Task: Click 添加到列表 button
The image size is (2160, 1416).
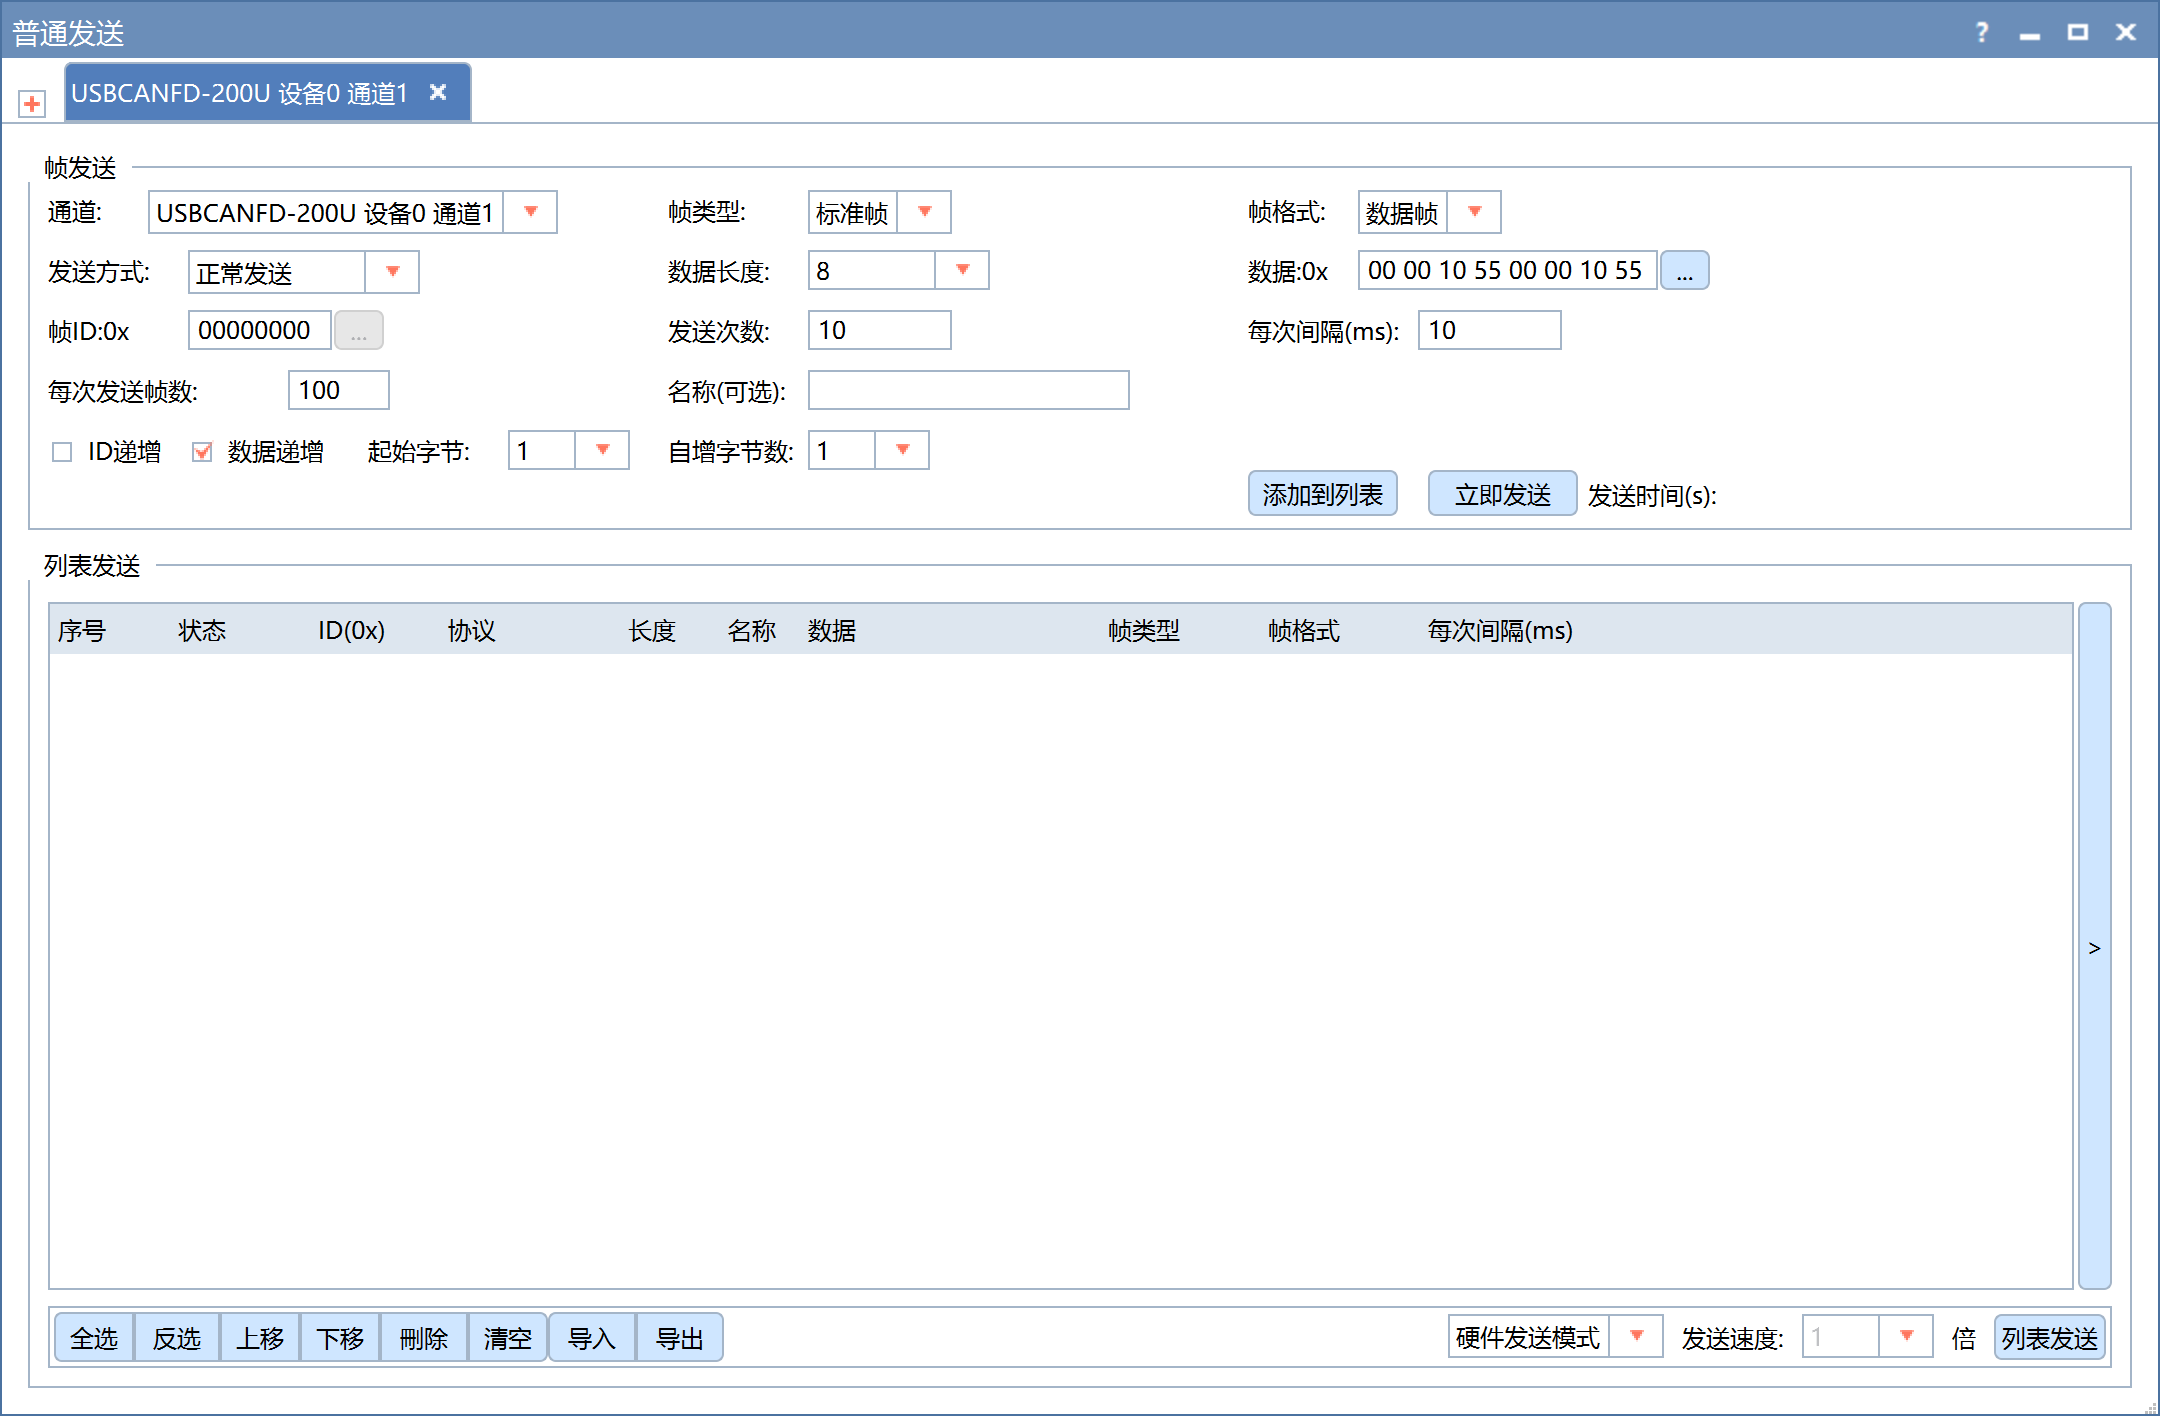Action: tap(1322, 494)
